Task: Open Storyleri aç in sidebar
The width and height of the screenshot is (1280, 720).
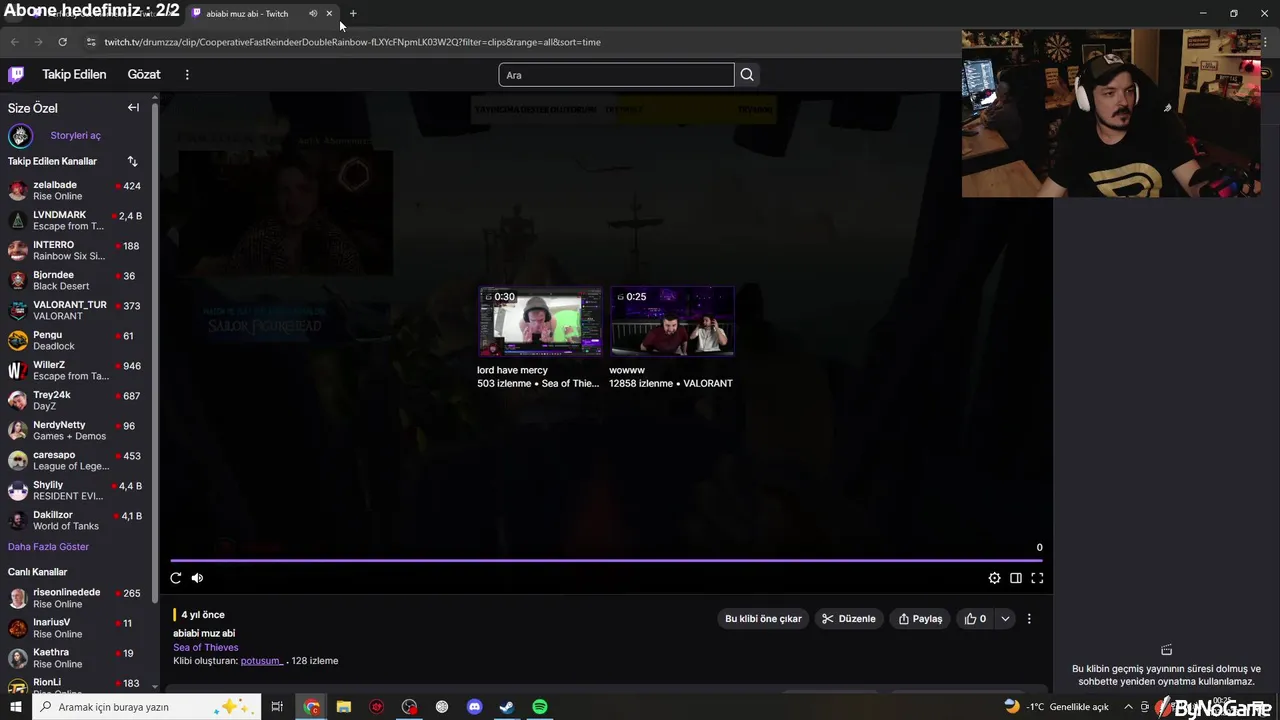Action: pyautogui.click(x=76, y=135)
